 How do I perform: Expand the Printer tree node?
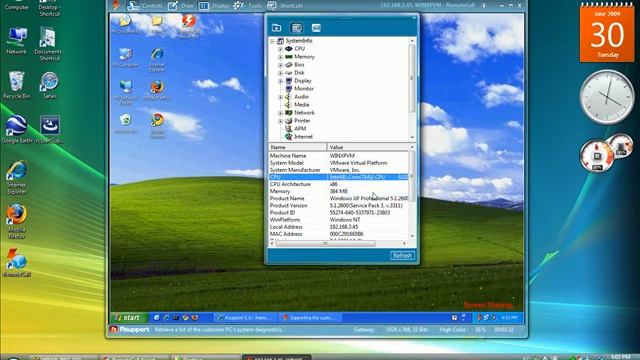click(x=280, y=121)
